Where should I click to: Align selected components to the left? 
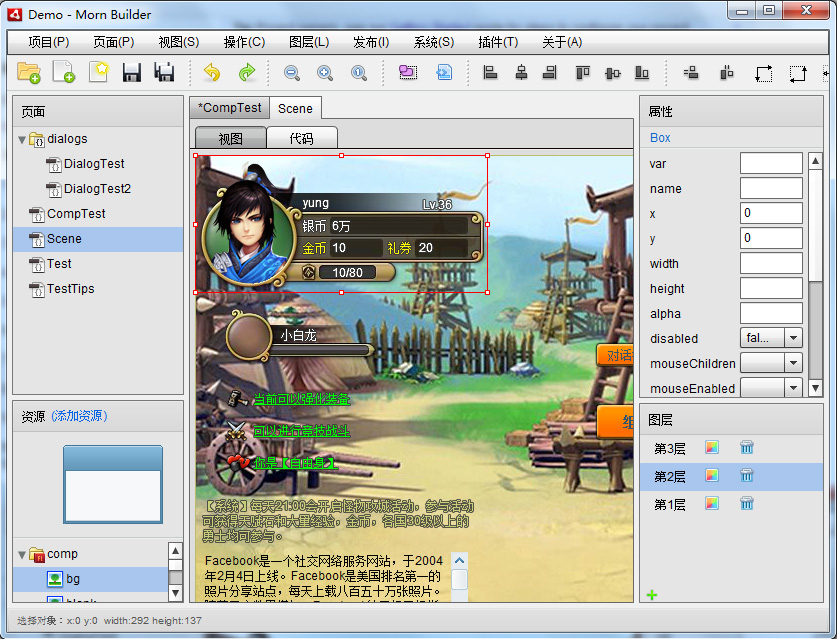[490, 72]
